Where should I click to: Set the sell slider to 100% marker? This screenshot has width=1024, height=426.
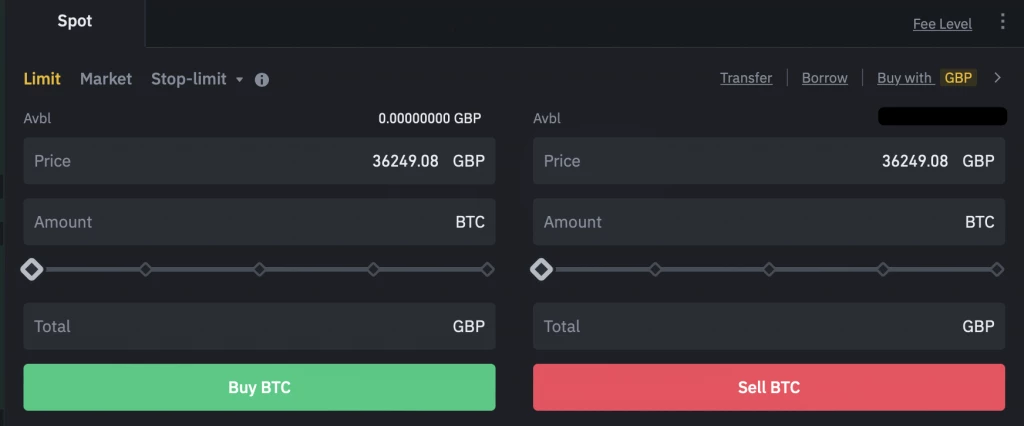(997, 269)
